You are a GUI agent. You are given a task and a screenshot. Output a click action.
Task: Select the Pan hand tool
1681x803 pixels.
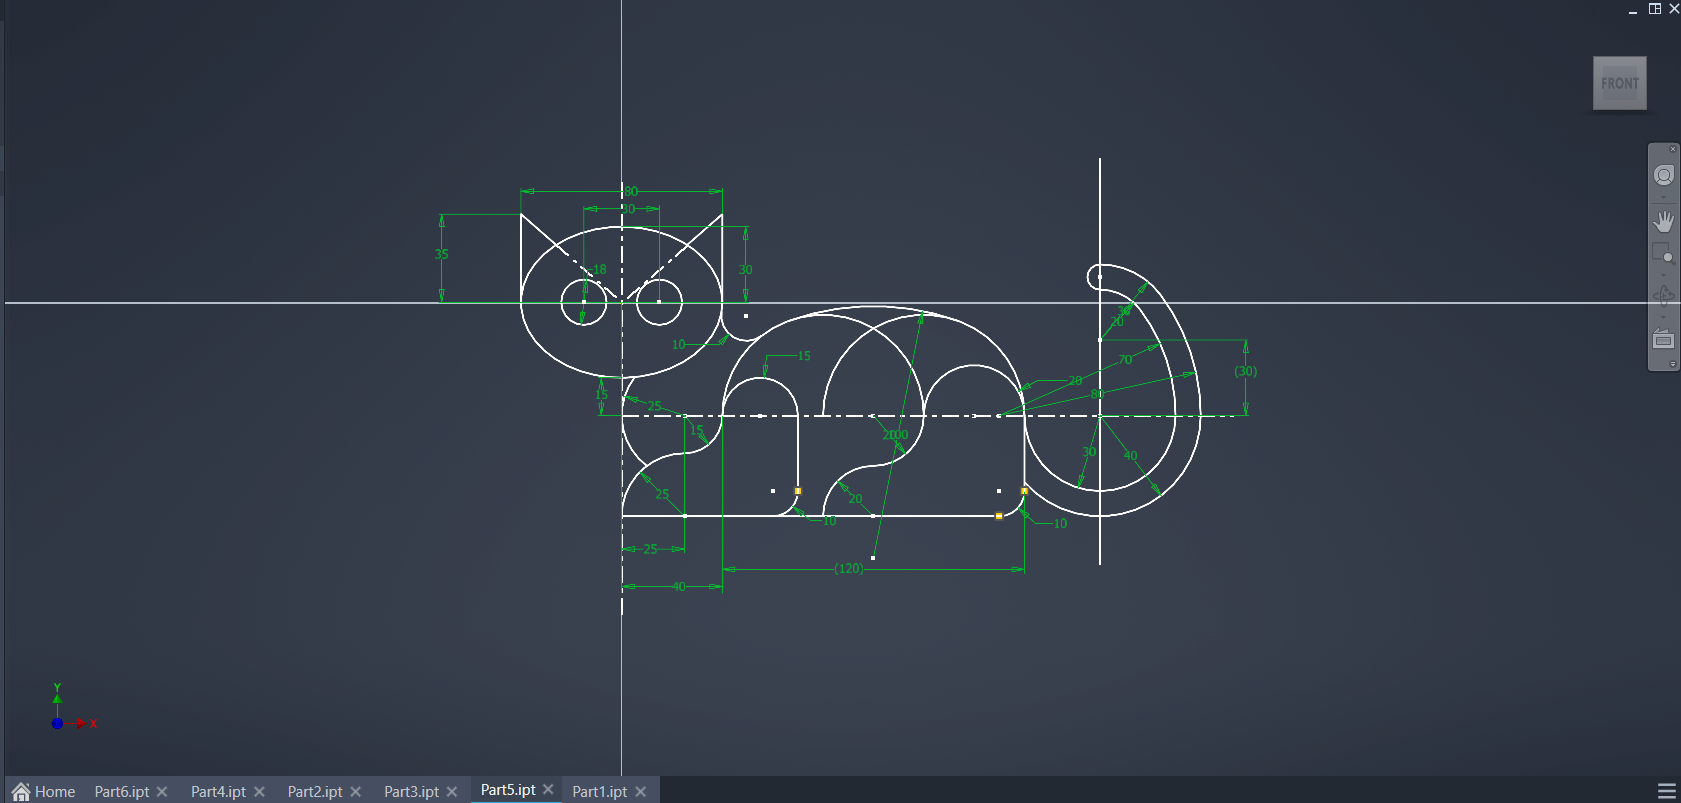point(1663,221)
